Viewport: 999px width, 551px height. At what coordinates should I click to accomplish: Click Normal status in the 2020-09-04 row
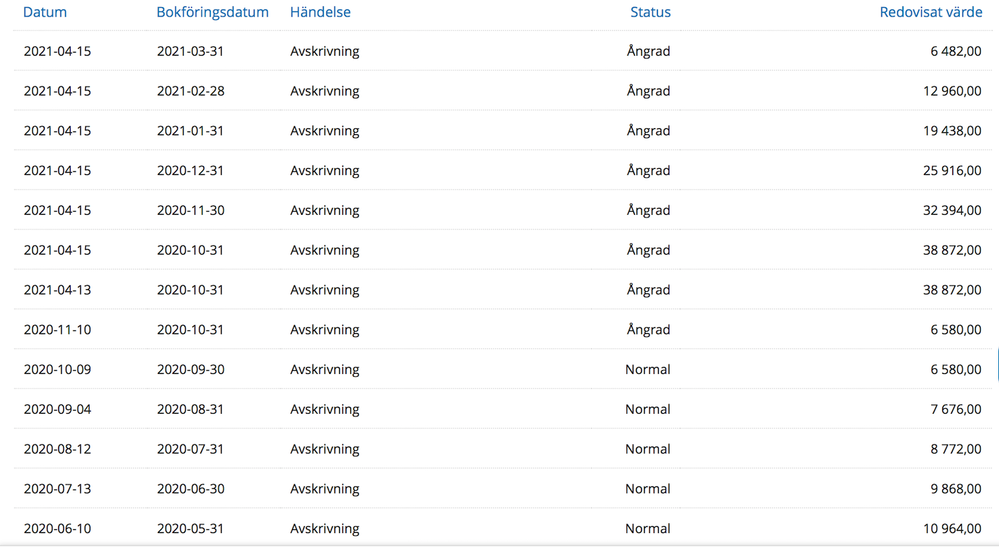click(648, 409)
